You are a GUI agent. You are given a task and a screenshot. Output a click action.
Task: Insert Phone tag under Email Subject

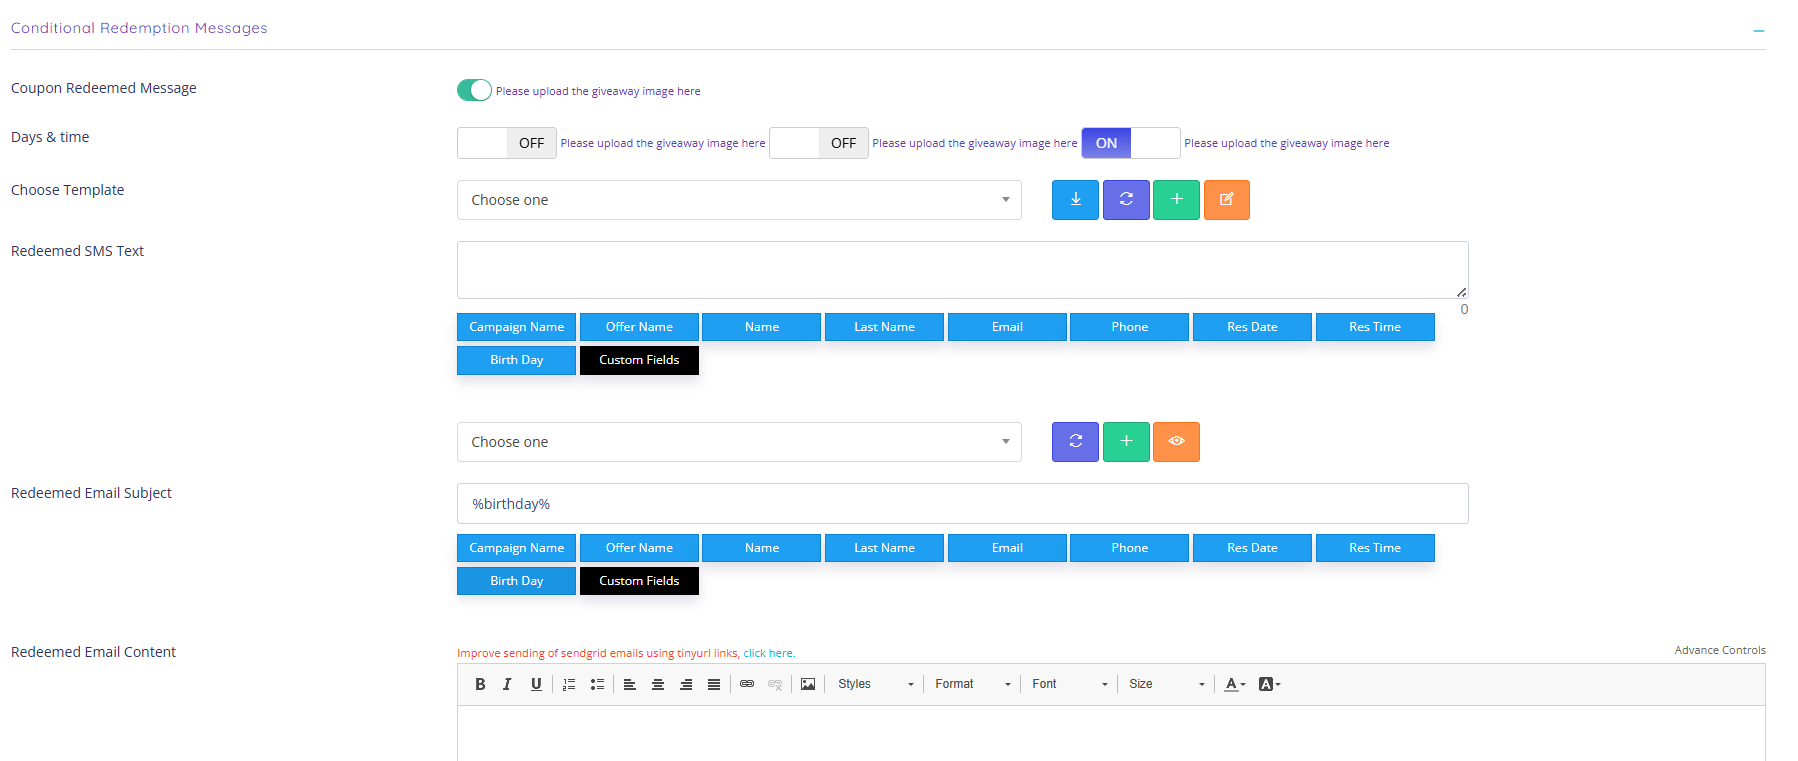(x=1129, y=548)
